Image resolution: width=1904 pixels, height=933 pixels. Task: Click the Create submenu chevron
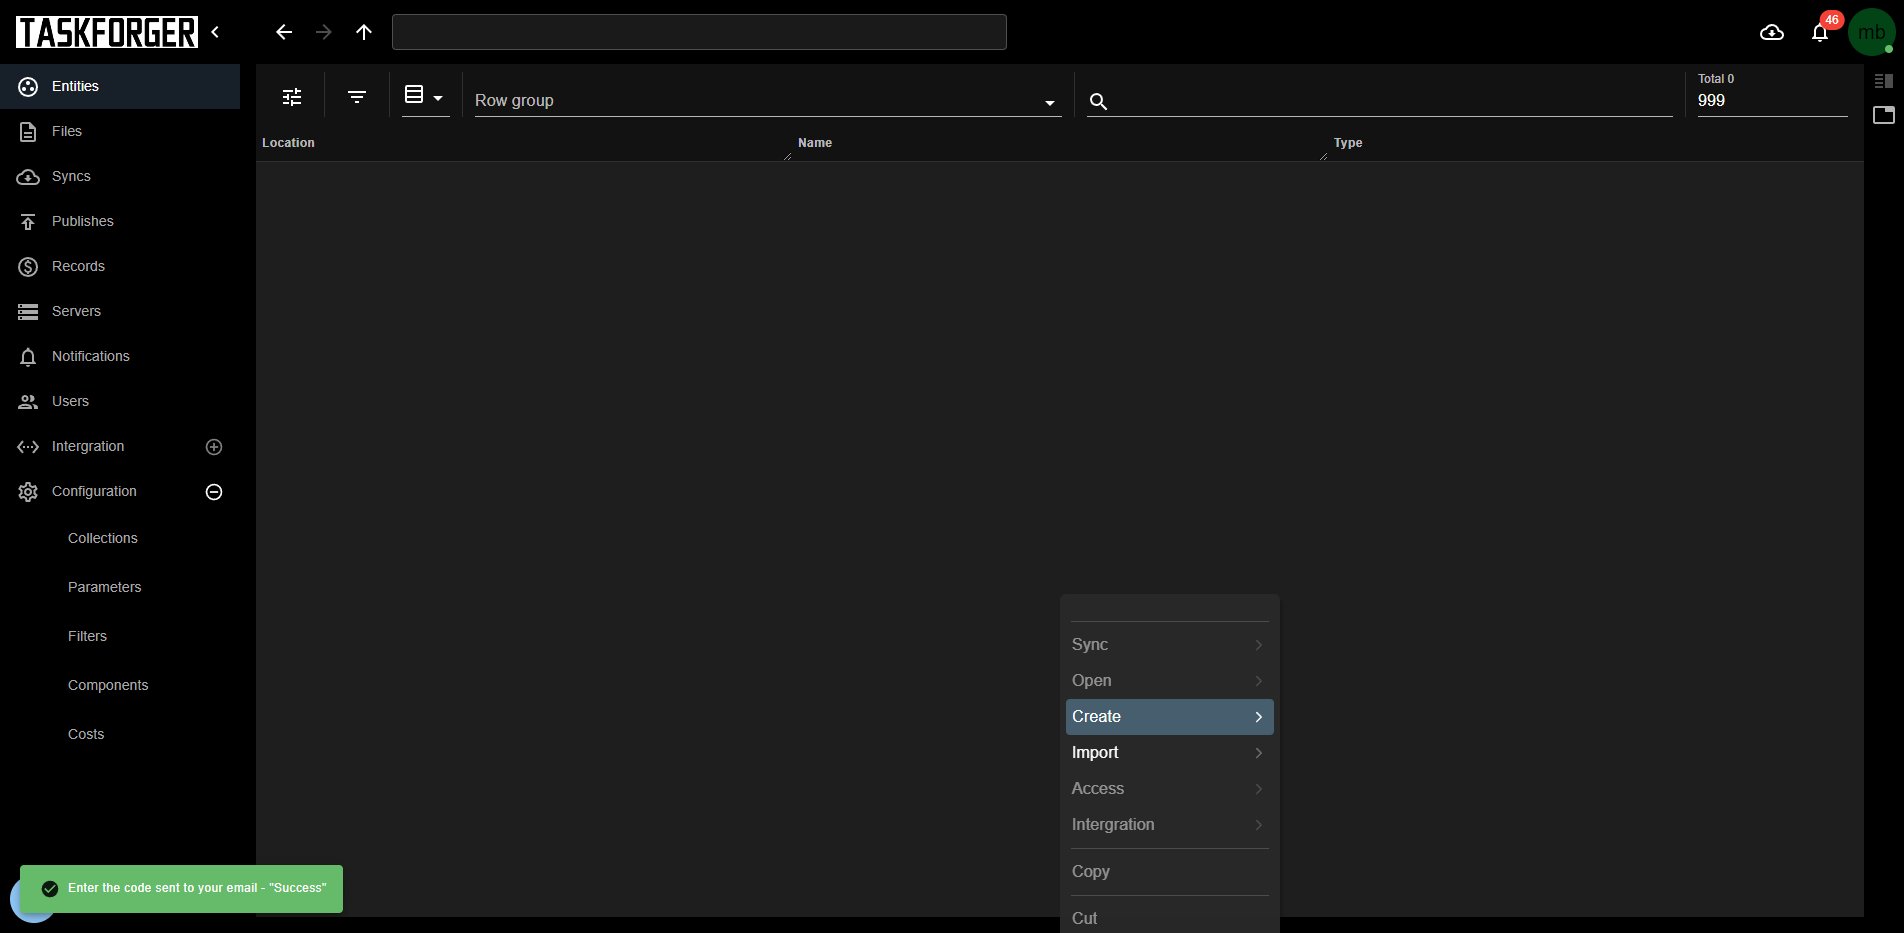(x=1258, y=717)
